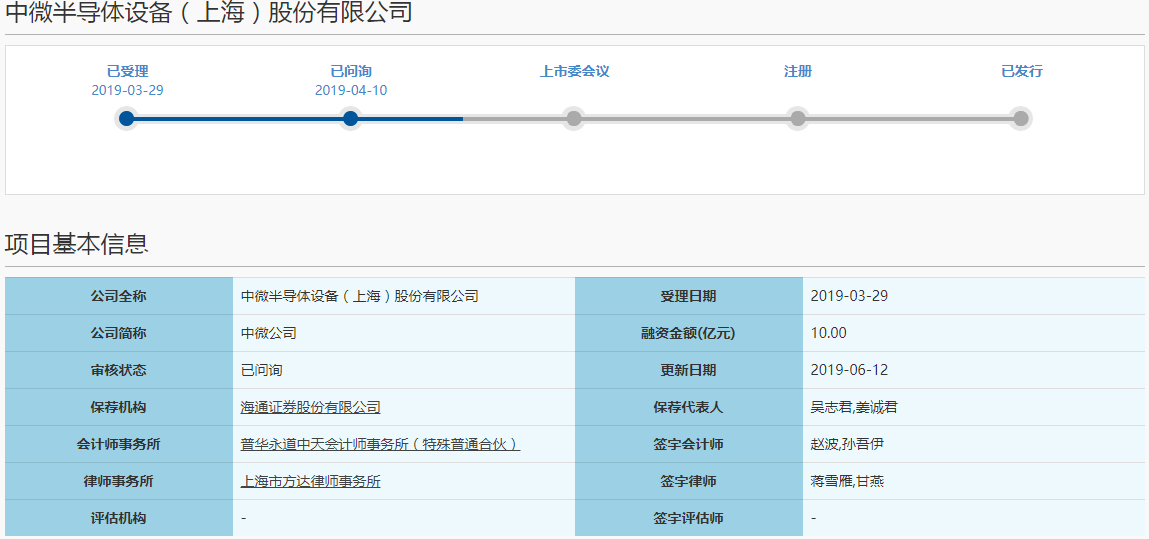This screenshot has width=1149, height=539.
Task: Select the 注册 stage label
Action: click(798, 72)
